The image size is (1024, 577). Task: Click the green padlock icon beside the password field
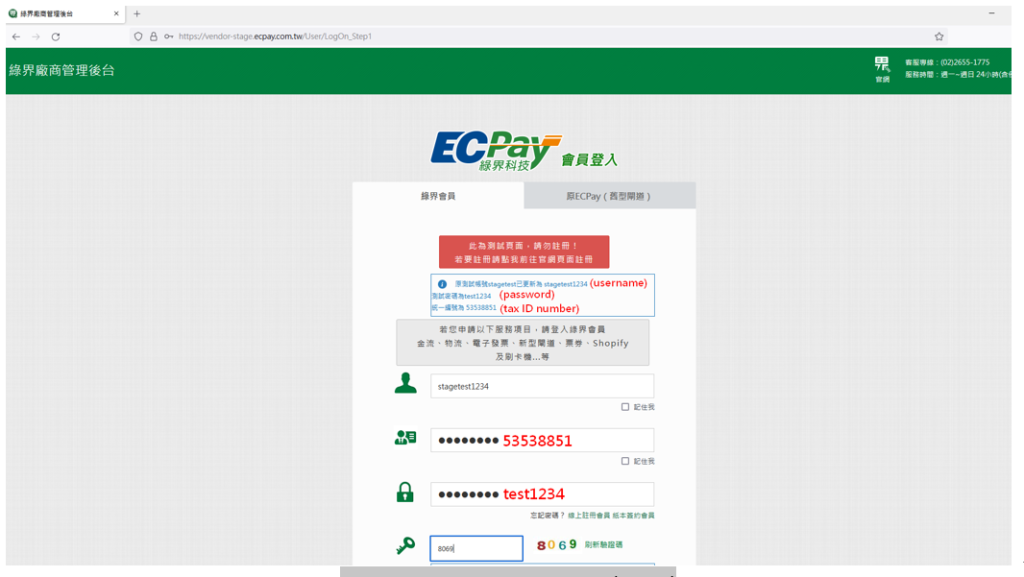[405, 493]
